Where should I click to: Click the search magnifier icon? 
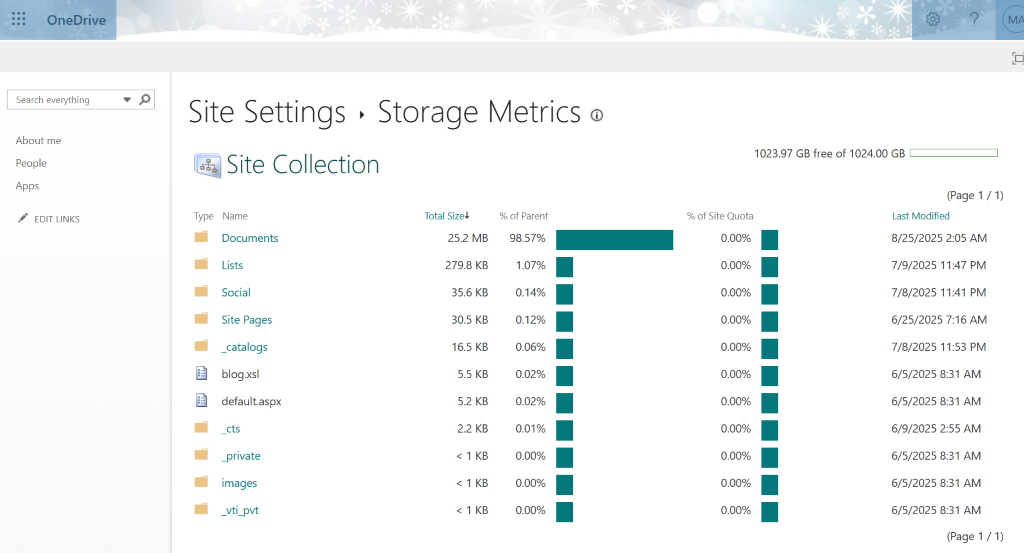(x=145, y=99)
